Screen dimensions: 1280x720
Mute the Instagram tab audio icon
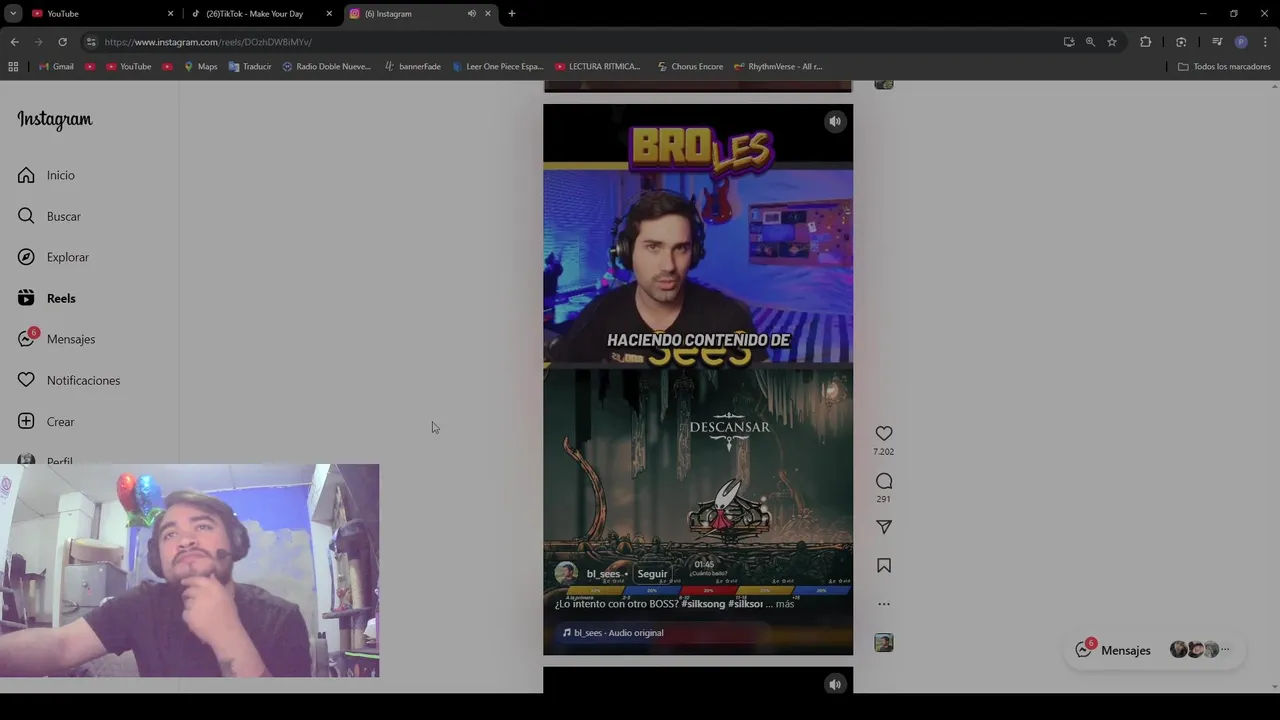pyautogui.click(x=471, y=14)
